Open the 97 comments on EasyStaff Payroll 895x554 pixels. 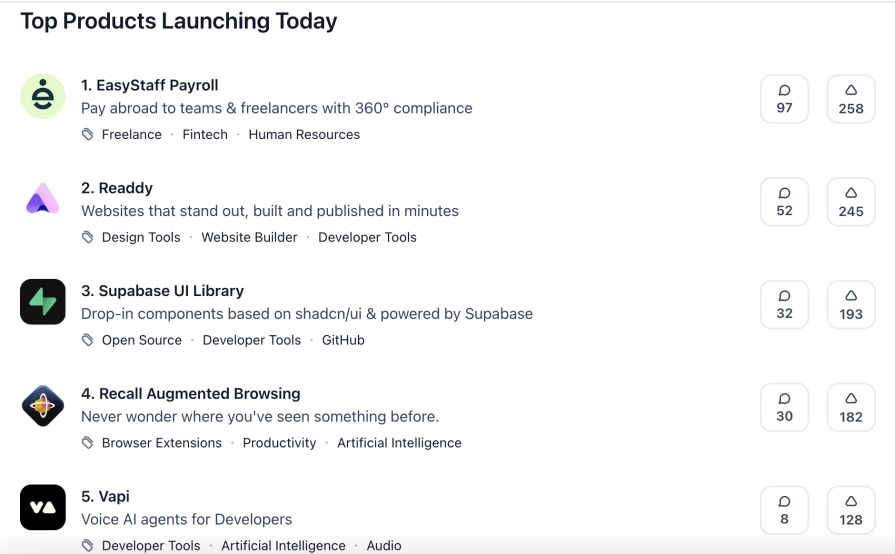pos(784,99)
